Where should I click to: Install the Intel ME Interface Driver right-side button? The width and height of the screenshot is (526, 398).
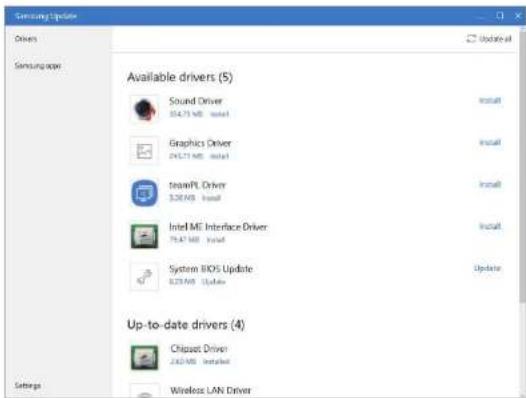[490, 226]
